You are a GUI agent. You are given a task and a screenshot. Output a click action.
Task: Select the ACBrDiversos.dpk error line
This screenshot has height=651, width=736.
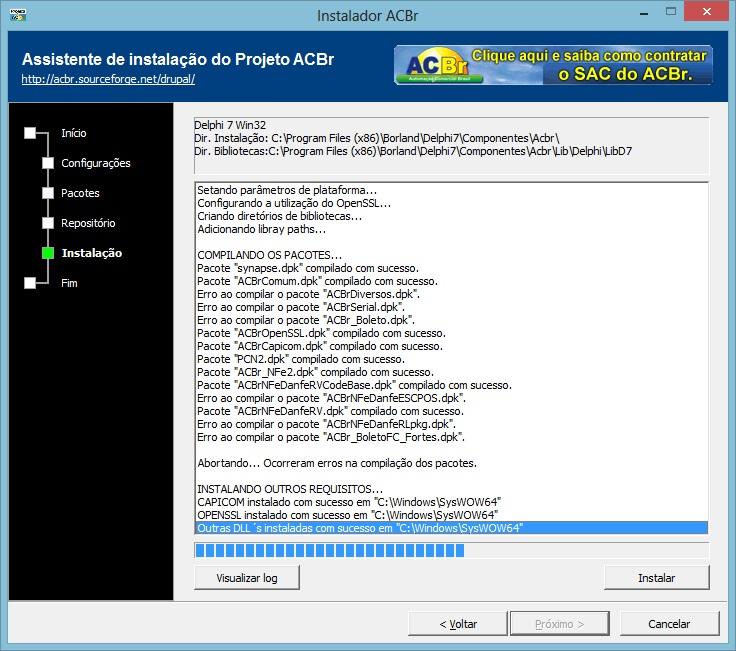(x=308, y=294)
